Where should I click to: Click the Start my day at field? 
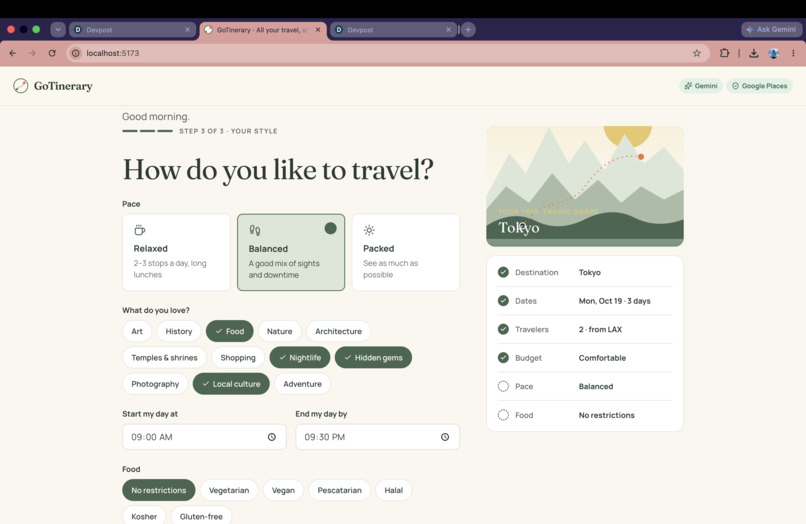204,437
